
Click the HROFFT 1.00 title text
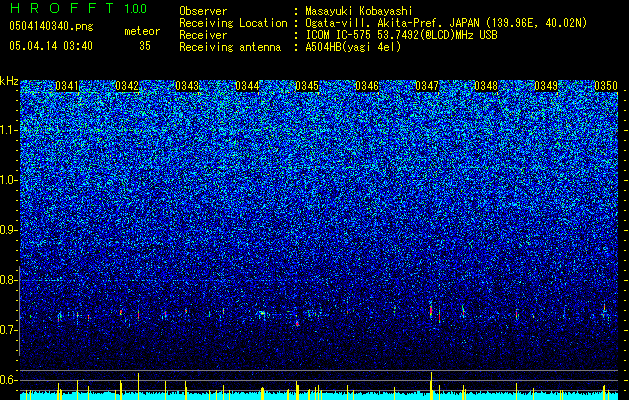coord(78,8)
